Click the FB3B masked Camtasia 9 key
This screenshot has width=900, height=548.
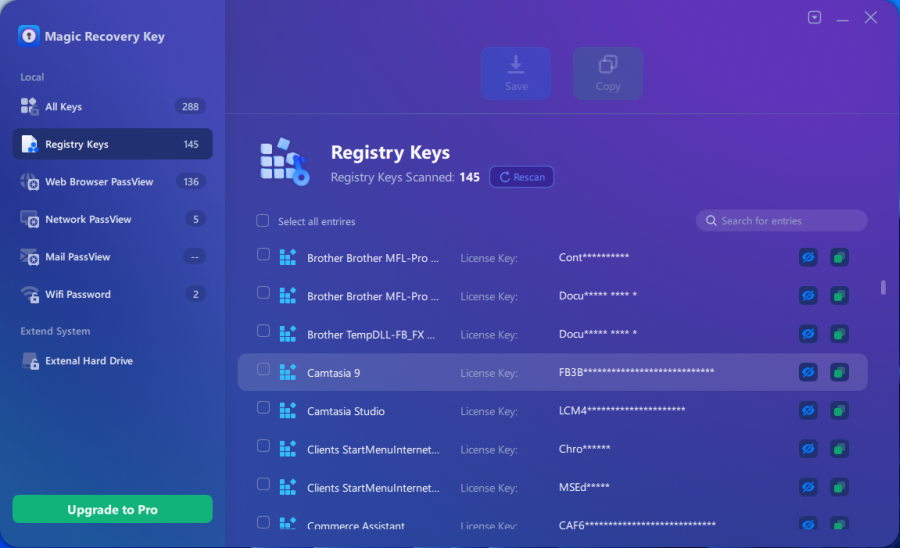(637, 372)
